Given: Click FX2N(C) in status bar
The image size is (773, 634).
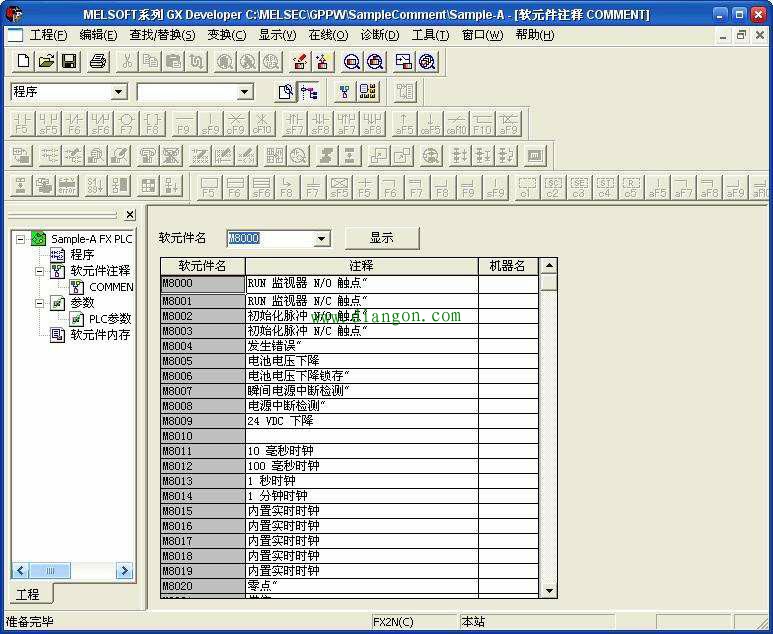Looking at the screenshot, I should tap(393, 622).
